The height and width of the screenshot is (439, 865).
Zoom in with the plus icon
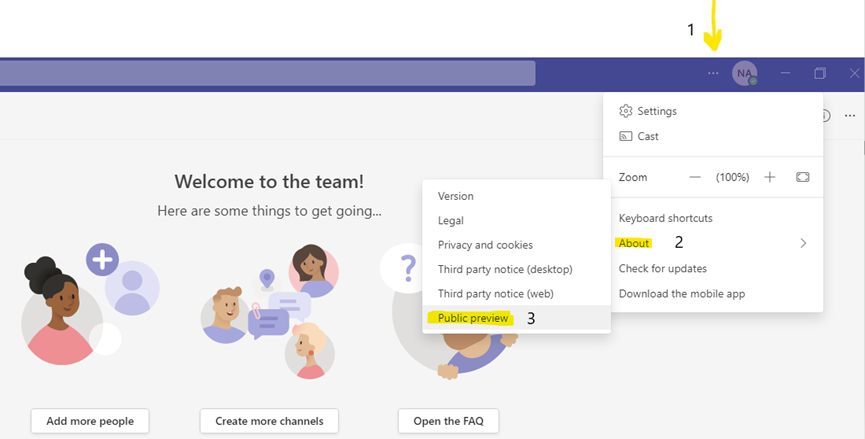(770, 177)
